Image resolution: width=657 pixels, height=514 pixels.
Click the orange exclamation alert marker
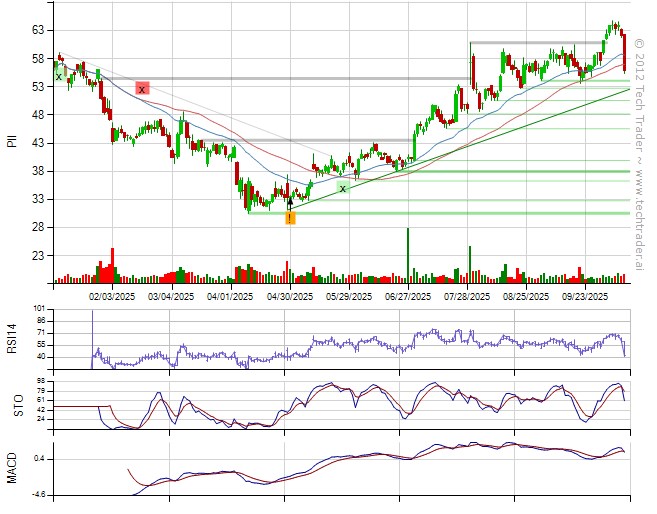tap(290, 218)
